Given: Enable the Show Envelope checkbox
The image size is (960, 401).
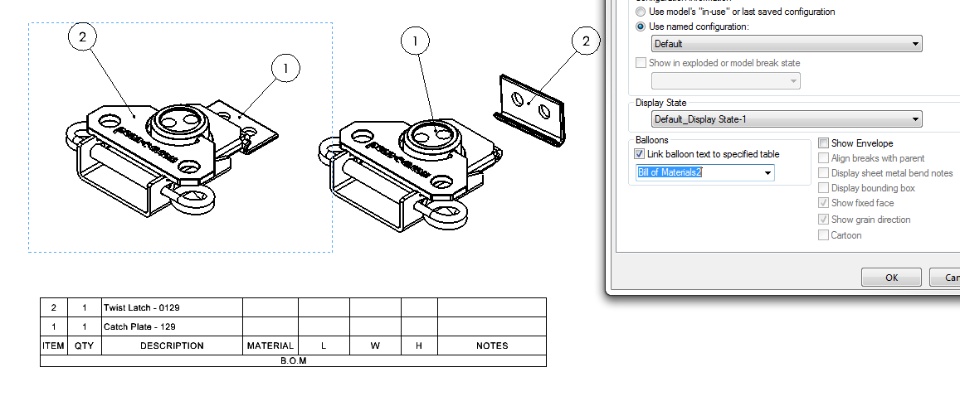Looking at the screenshot, I should coord(823,143).
